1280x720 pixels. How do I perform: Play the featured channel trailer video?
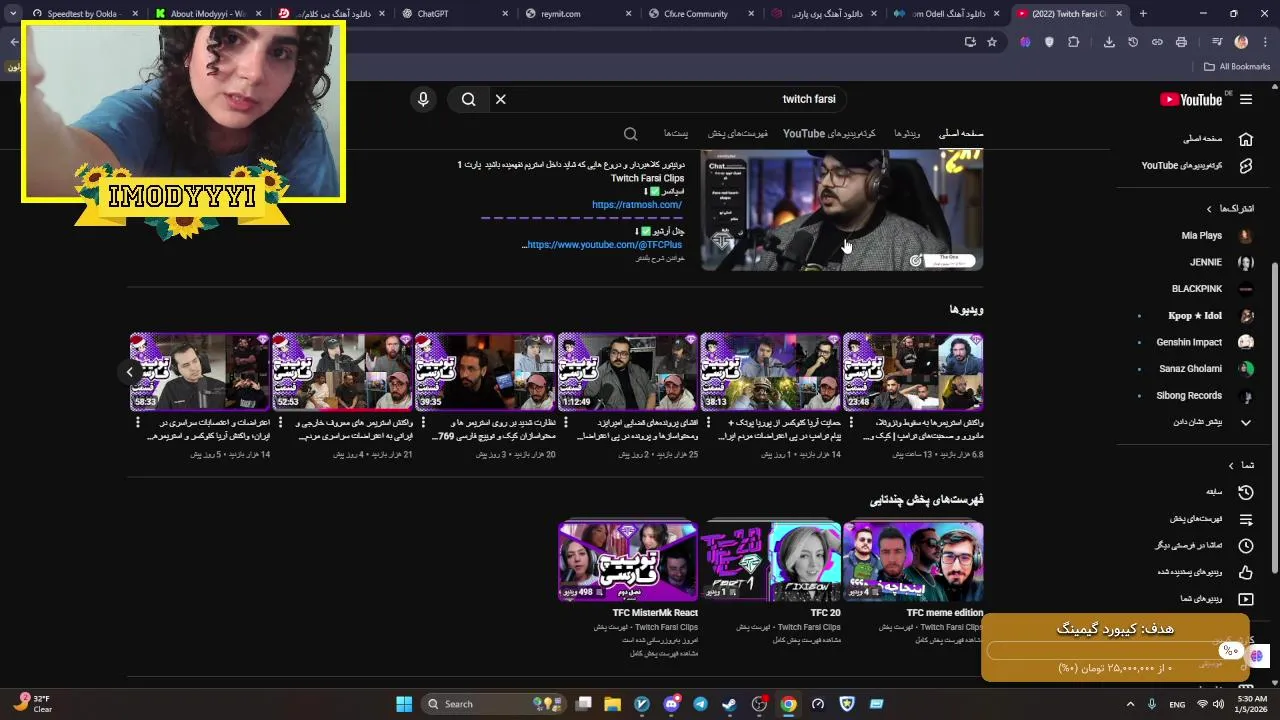click(x=842, y=210)
